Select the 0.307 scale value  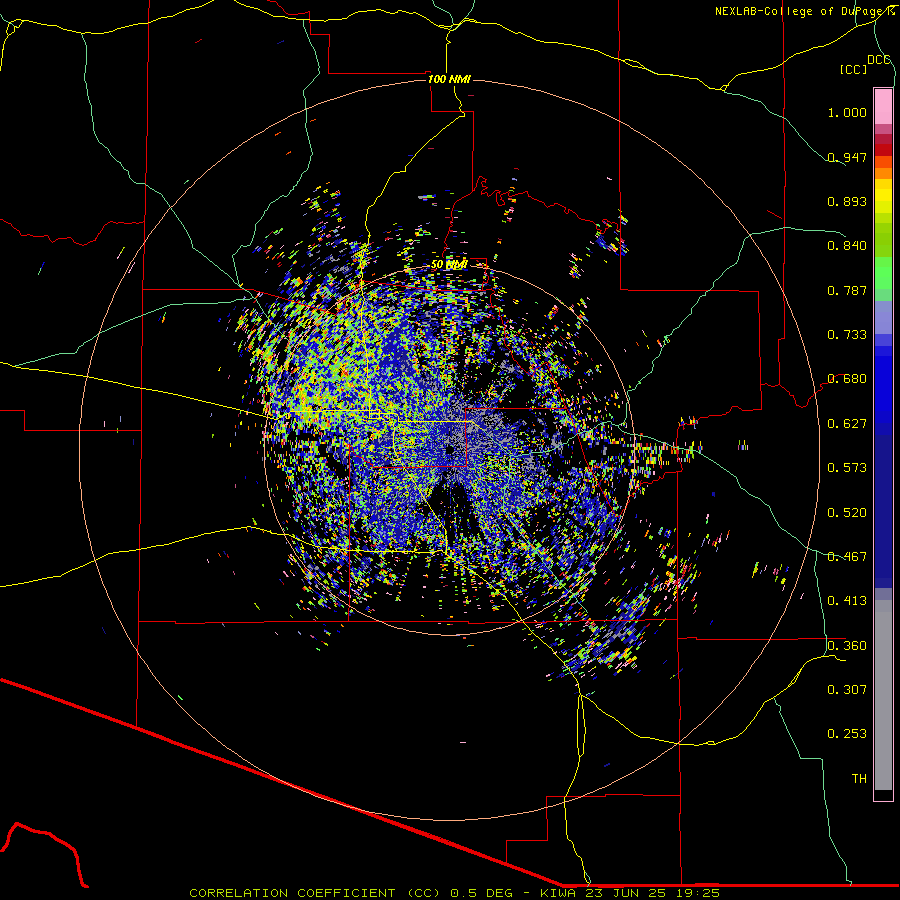[847, 690]
